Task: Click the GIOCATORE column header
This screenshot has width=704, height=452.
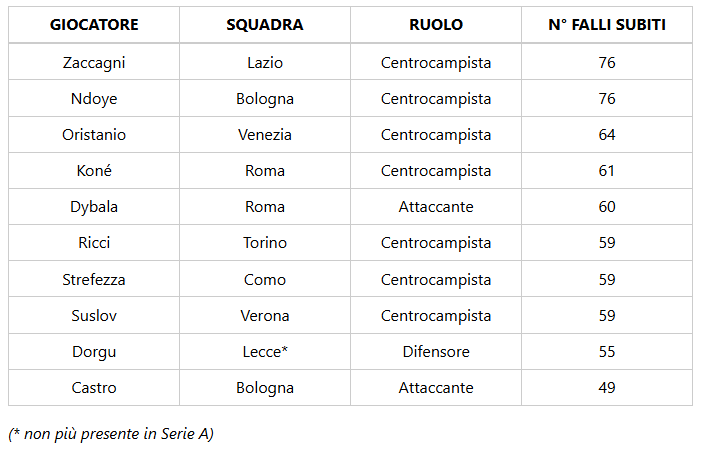Action: pos(94,25)
